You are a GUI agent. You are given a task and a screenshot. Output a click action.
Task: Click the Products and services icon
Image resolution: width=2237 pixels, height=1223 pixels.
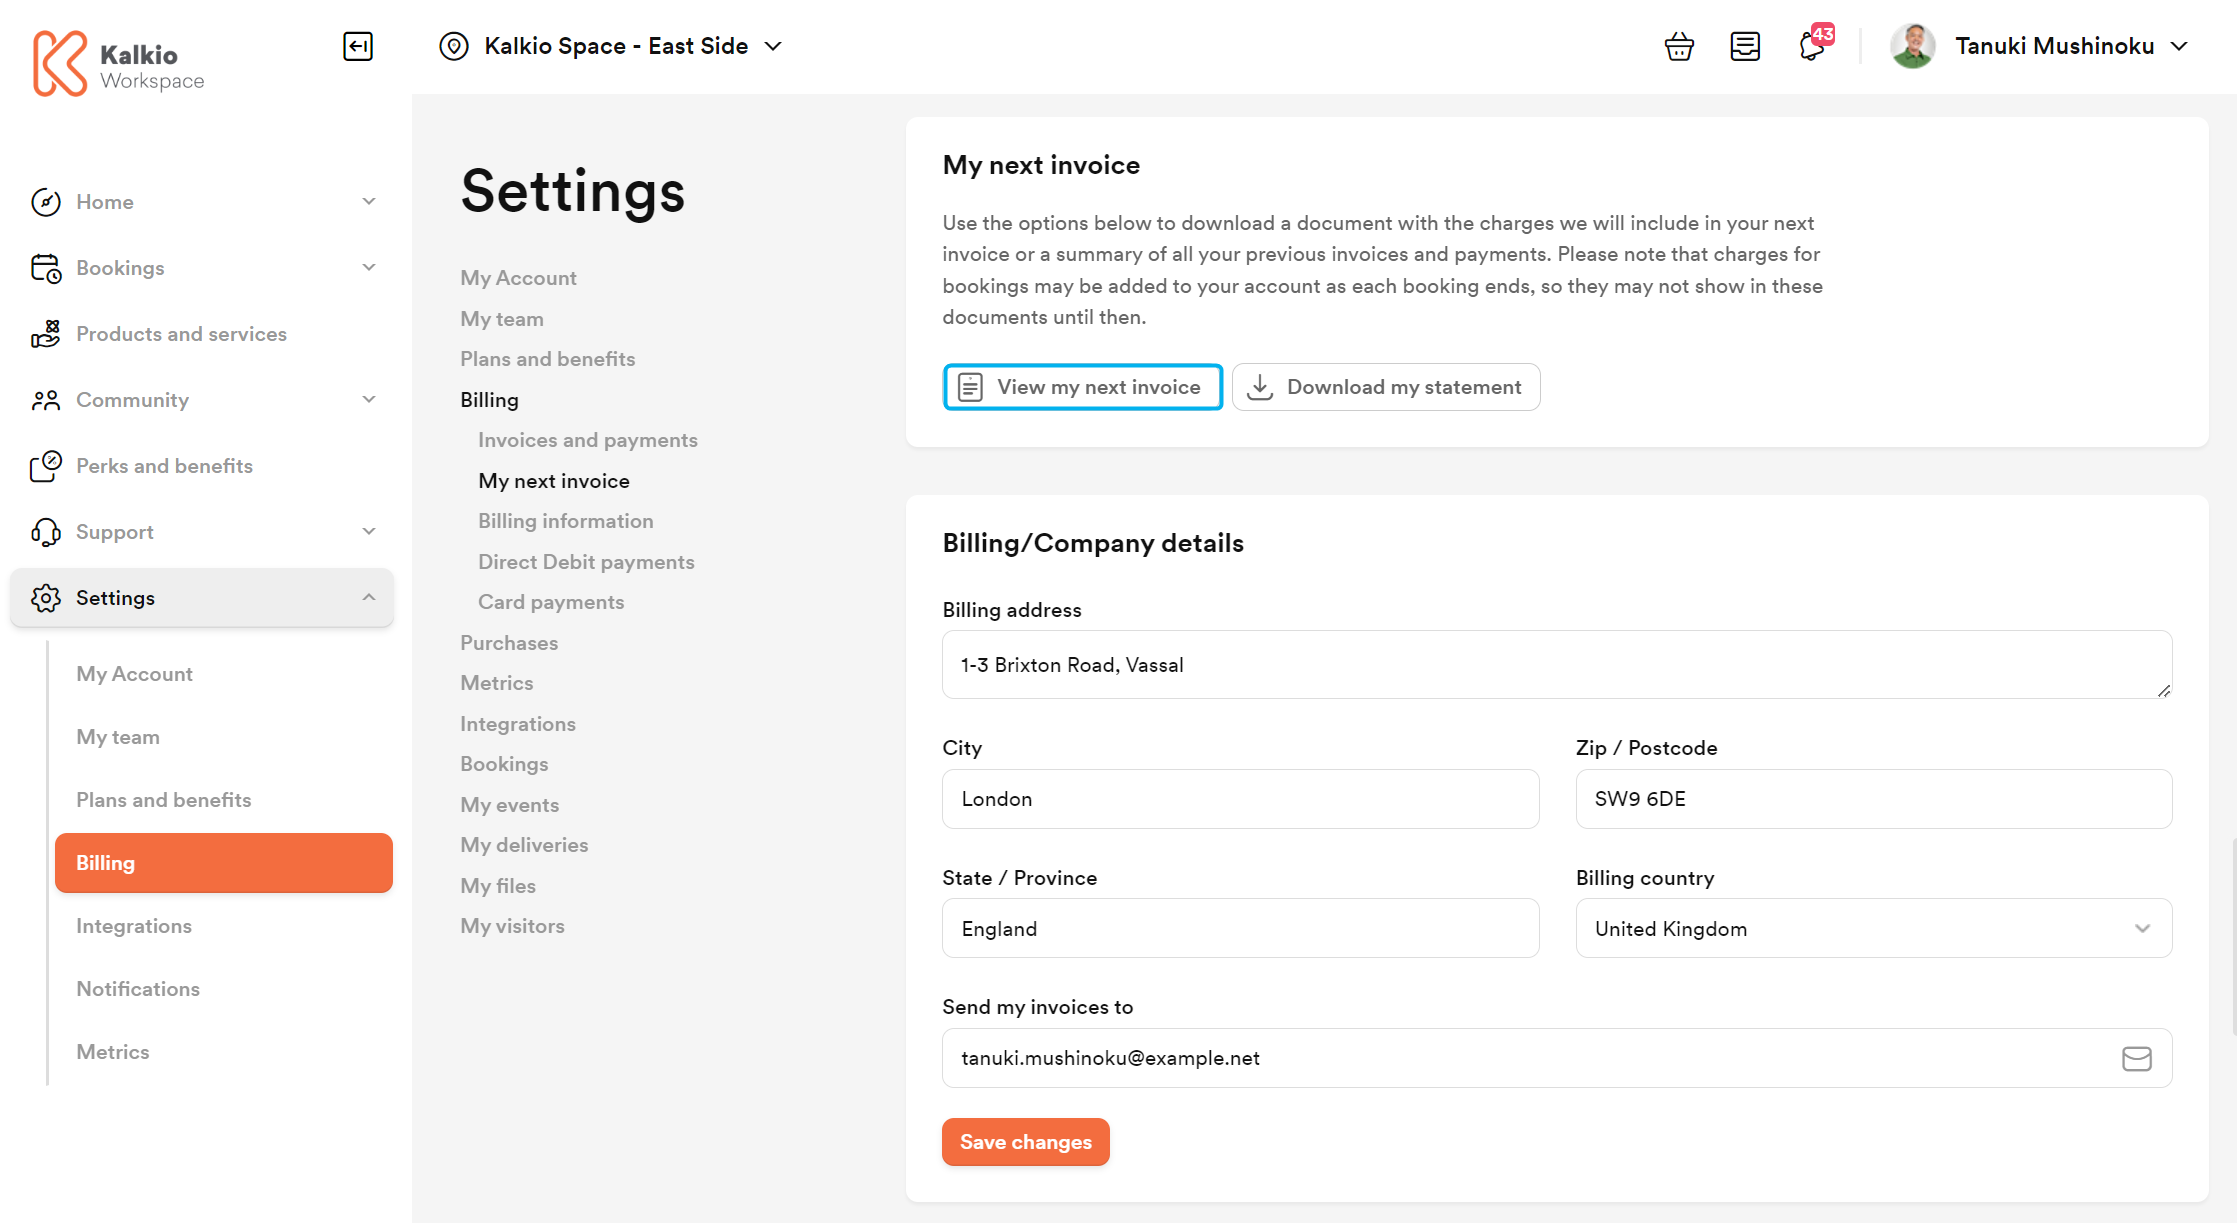[46, 334]
